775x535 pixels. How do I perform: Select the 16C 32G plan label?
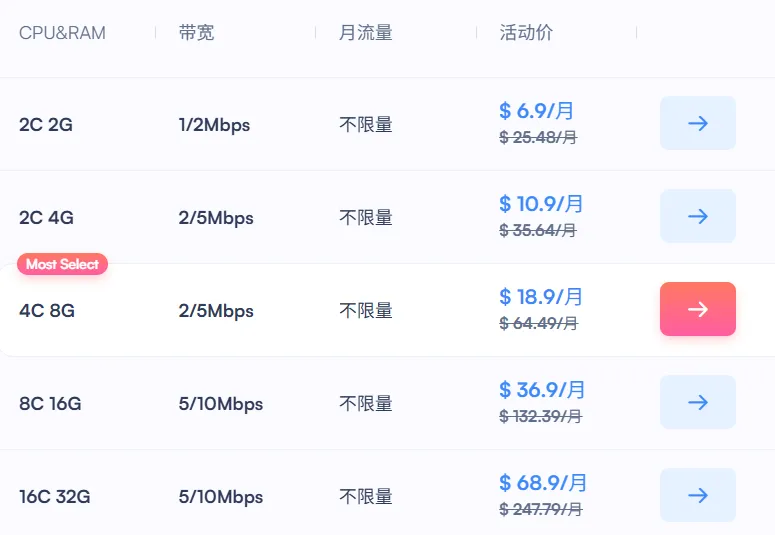click(55, 496)
